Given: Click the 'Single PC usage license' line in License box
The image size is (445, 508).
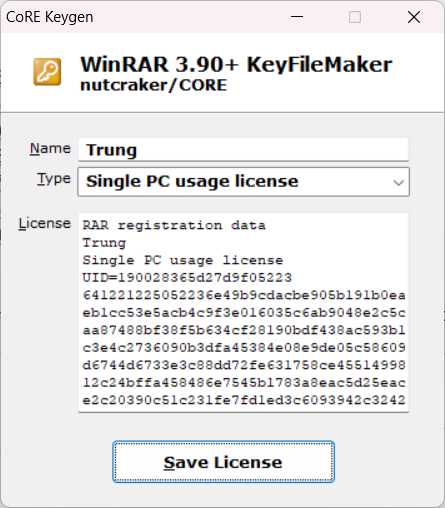Looking at the screenshot, I should [x=183, y=260].
